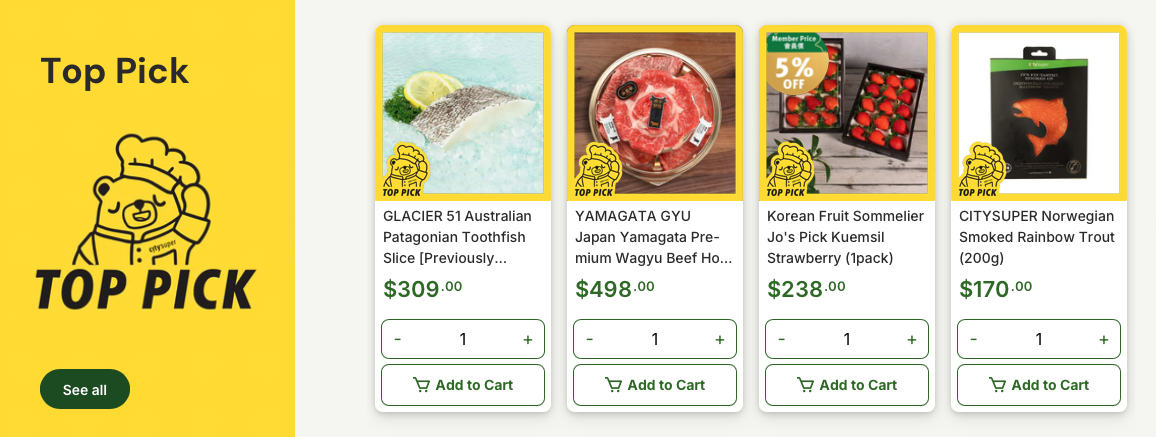The width and height of the screenshot is (1156, 437).
Task: Add Yamagata Wagyu Beef to cart
Action: tap(655, 385)
